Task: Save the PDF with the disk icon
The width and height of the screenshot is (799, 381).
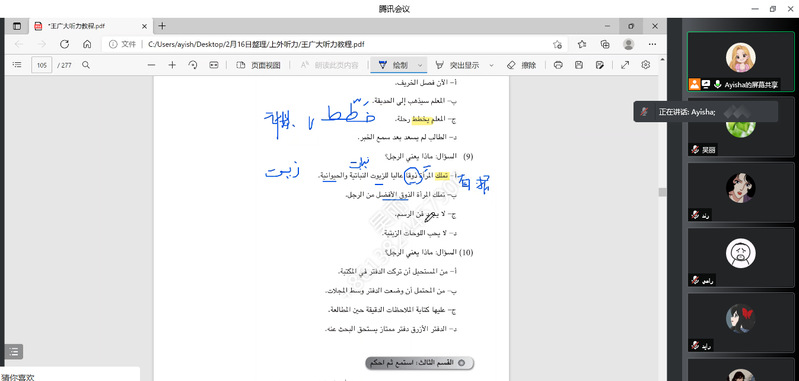Action: pos(579,65)
